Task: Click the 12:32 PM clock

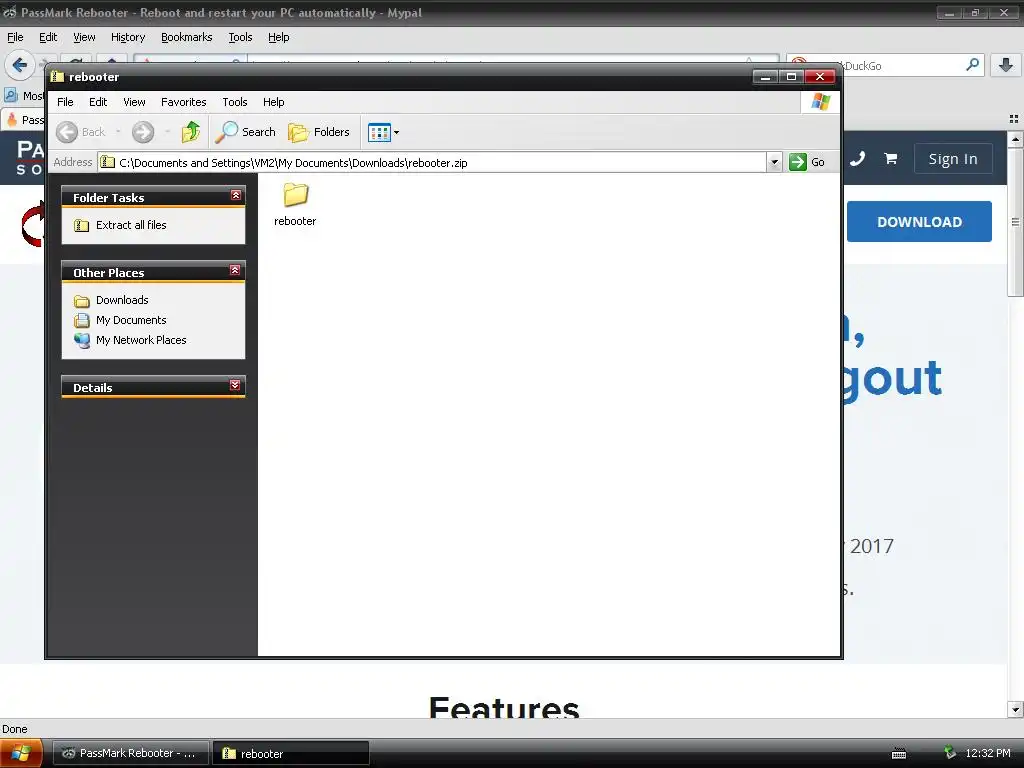Action: pyautogui.click(x=987, y=753)
